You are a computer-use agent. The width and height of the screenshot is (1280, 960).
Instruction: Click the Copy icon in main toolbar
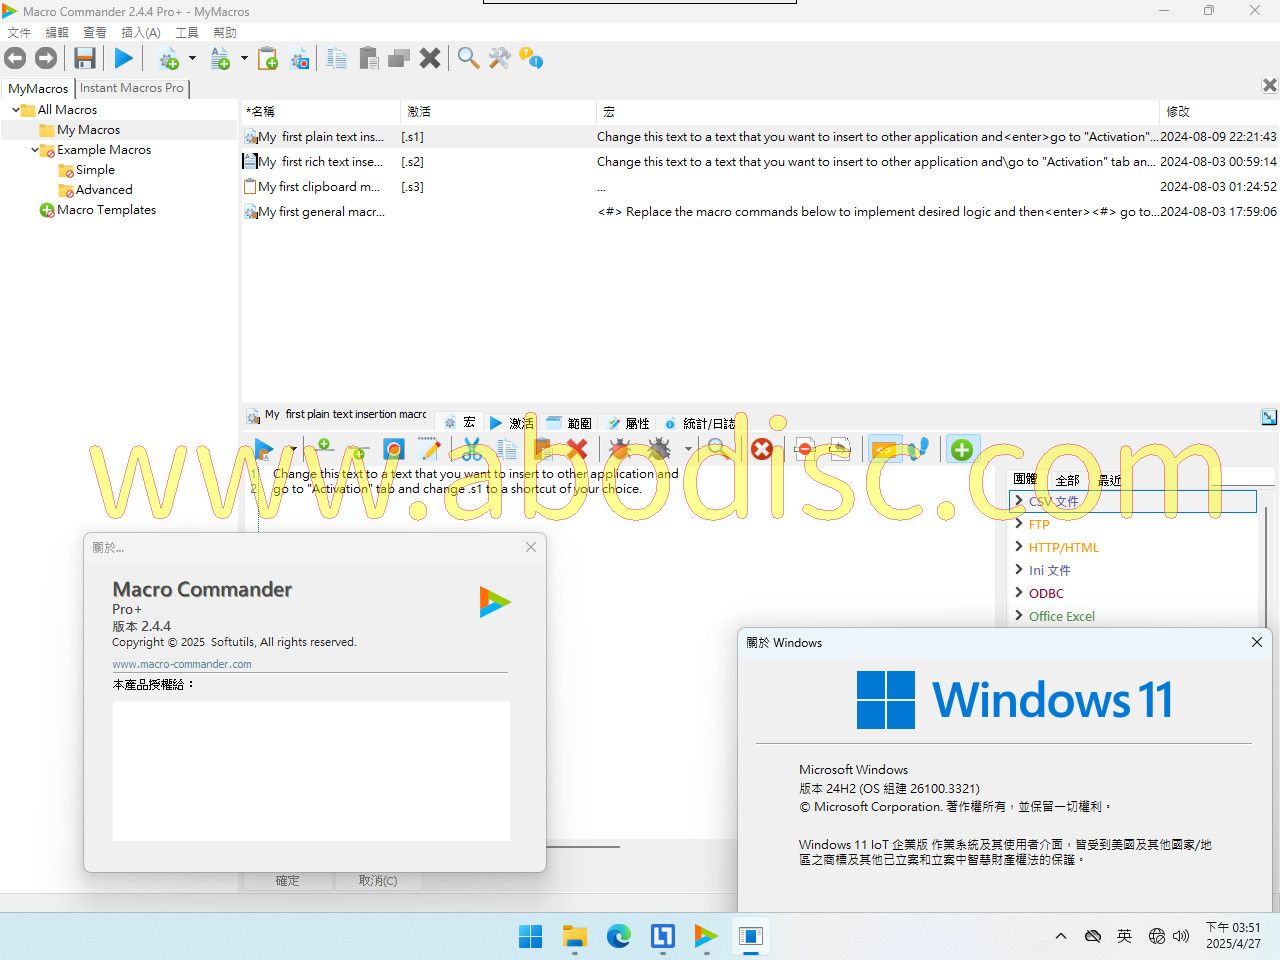coord(337,59)
